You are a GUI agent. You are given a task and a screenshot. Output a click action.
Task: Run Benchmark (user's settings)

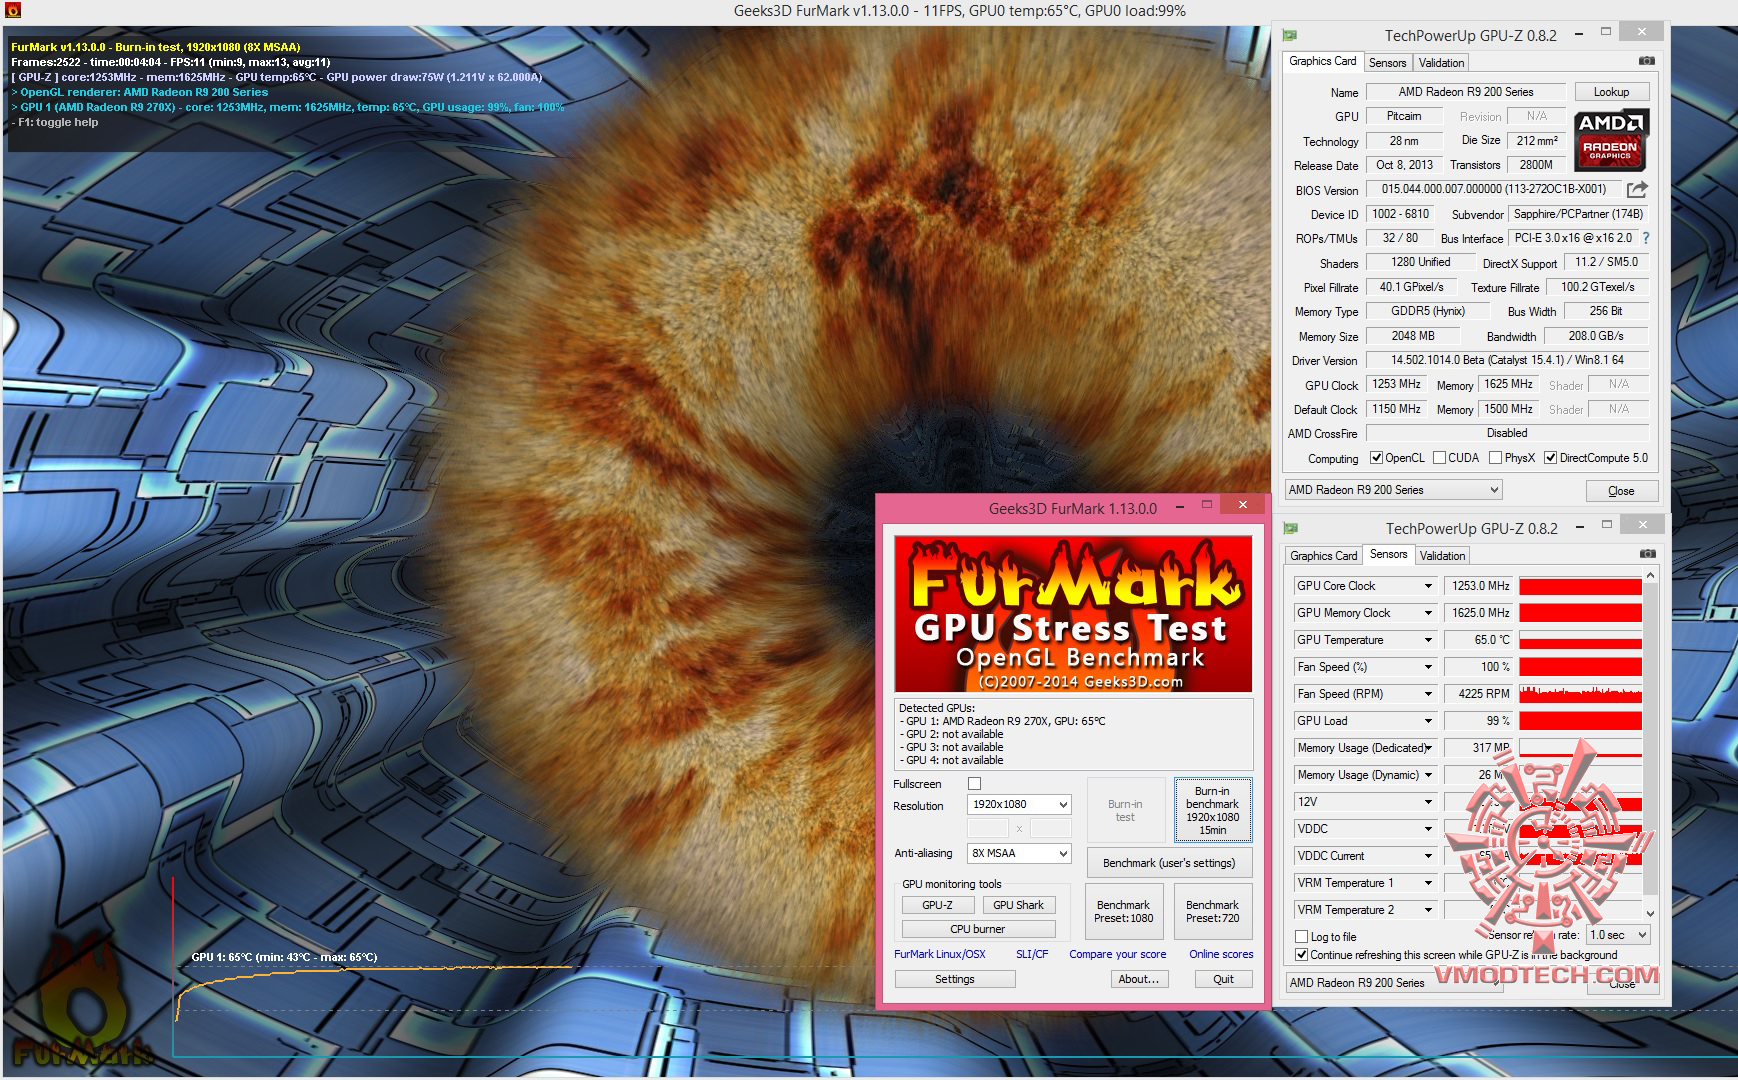coord(1169,863)
